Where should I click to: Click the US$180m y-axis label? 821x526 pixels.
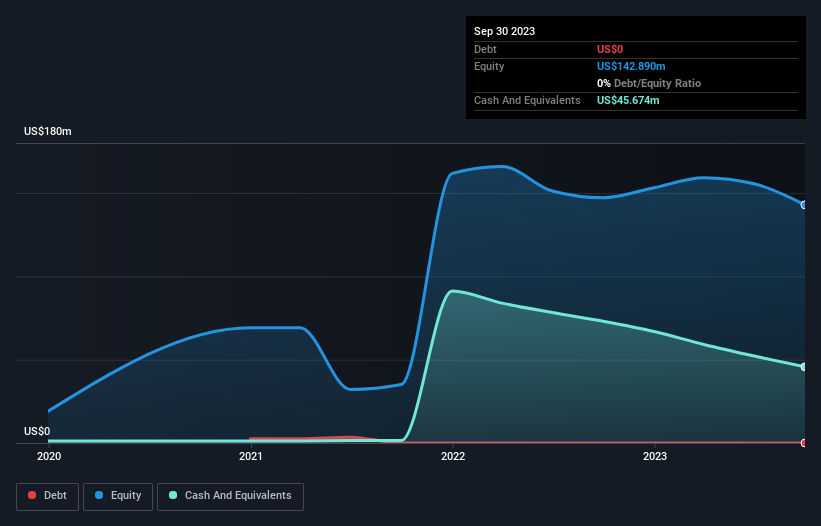click(48, 131)
